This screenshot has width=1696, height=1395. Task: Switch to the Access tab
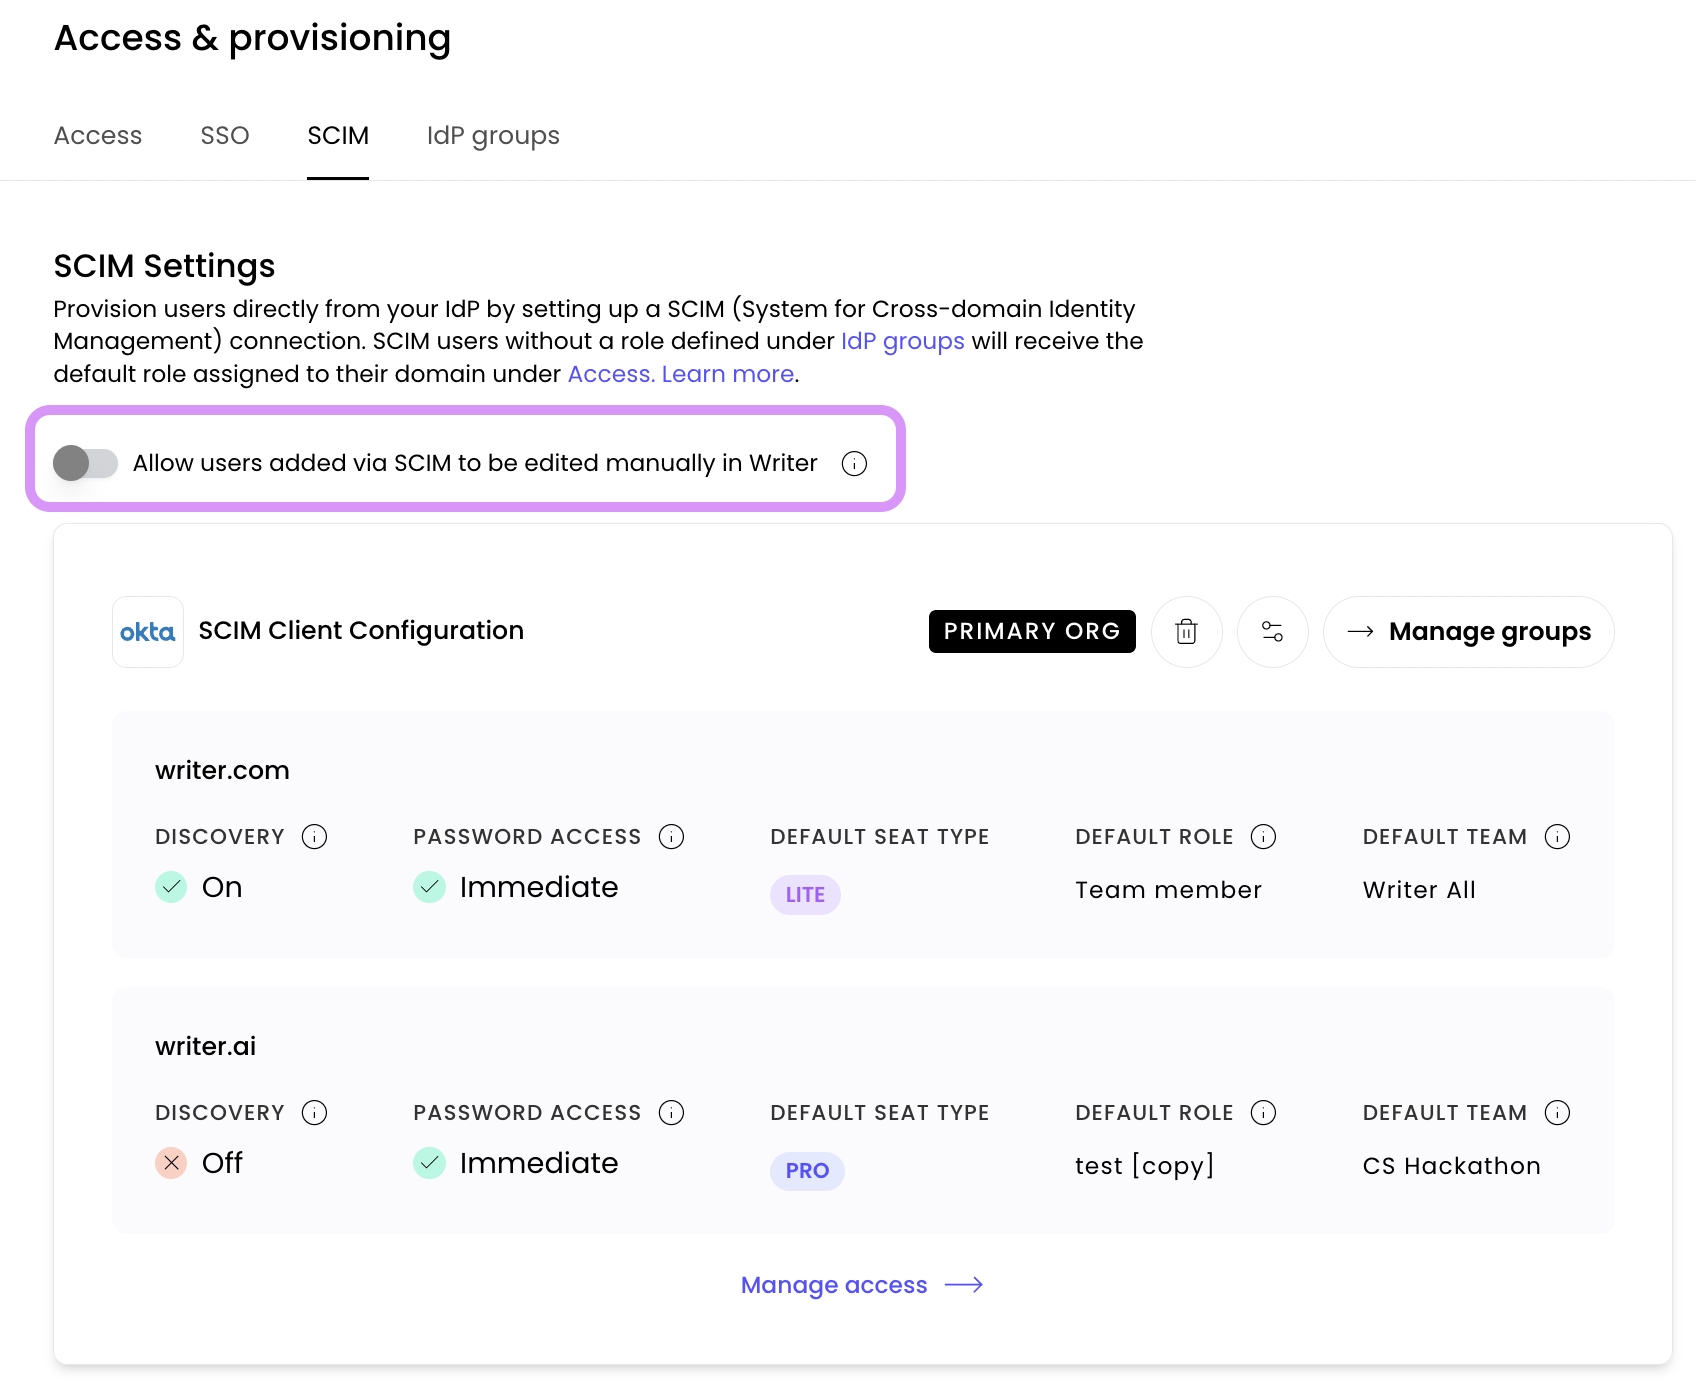click(98, 136)
